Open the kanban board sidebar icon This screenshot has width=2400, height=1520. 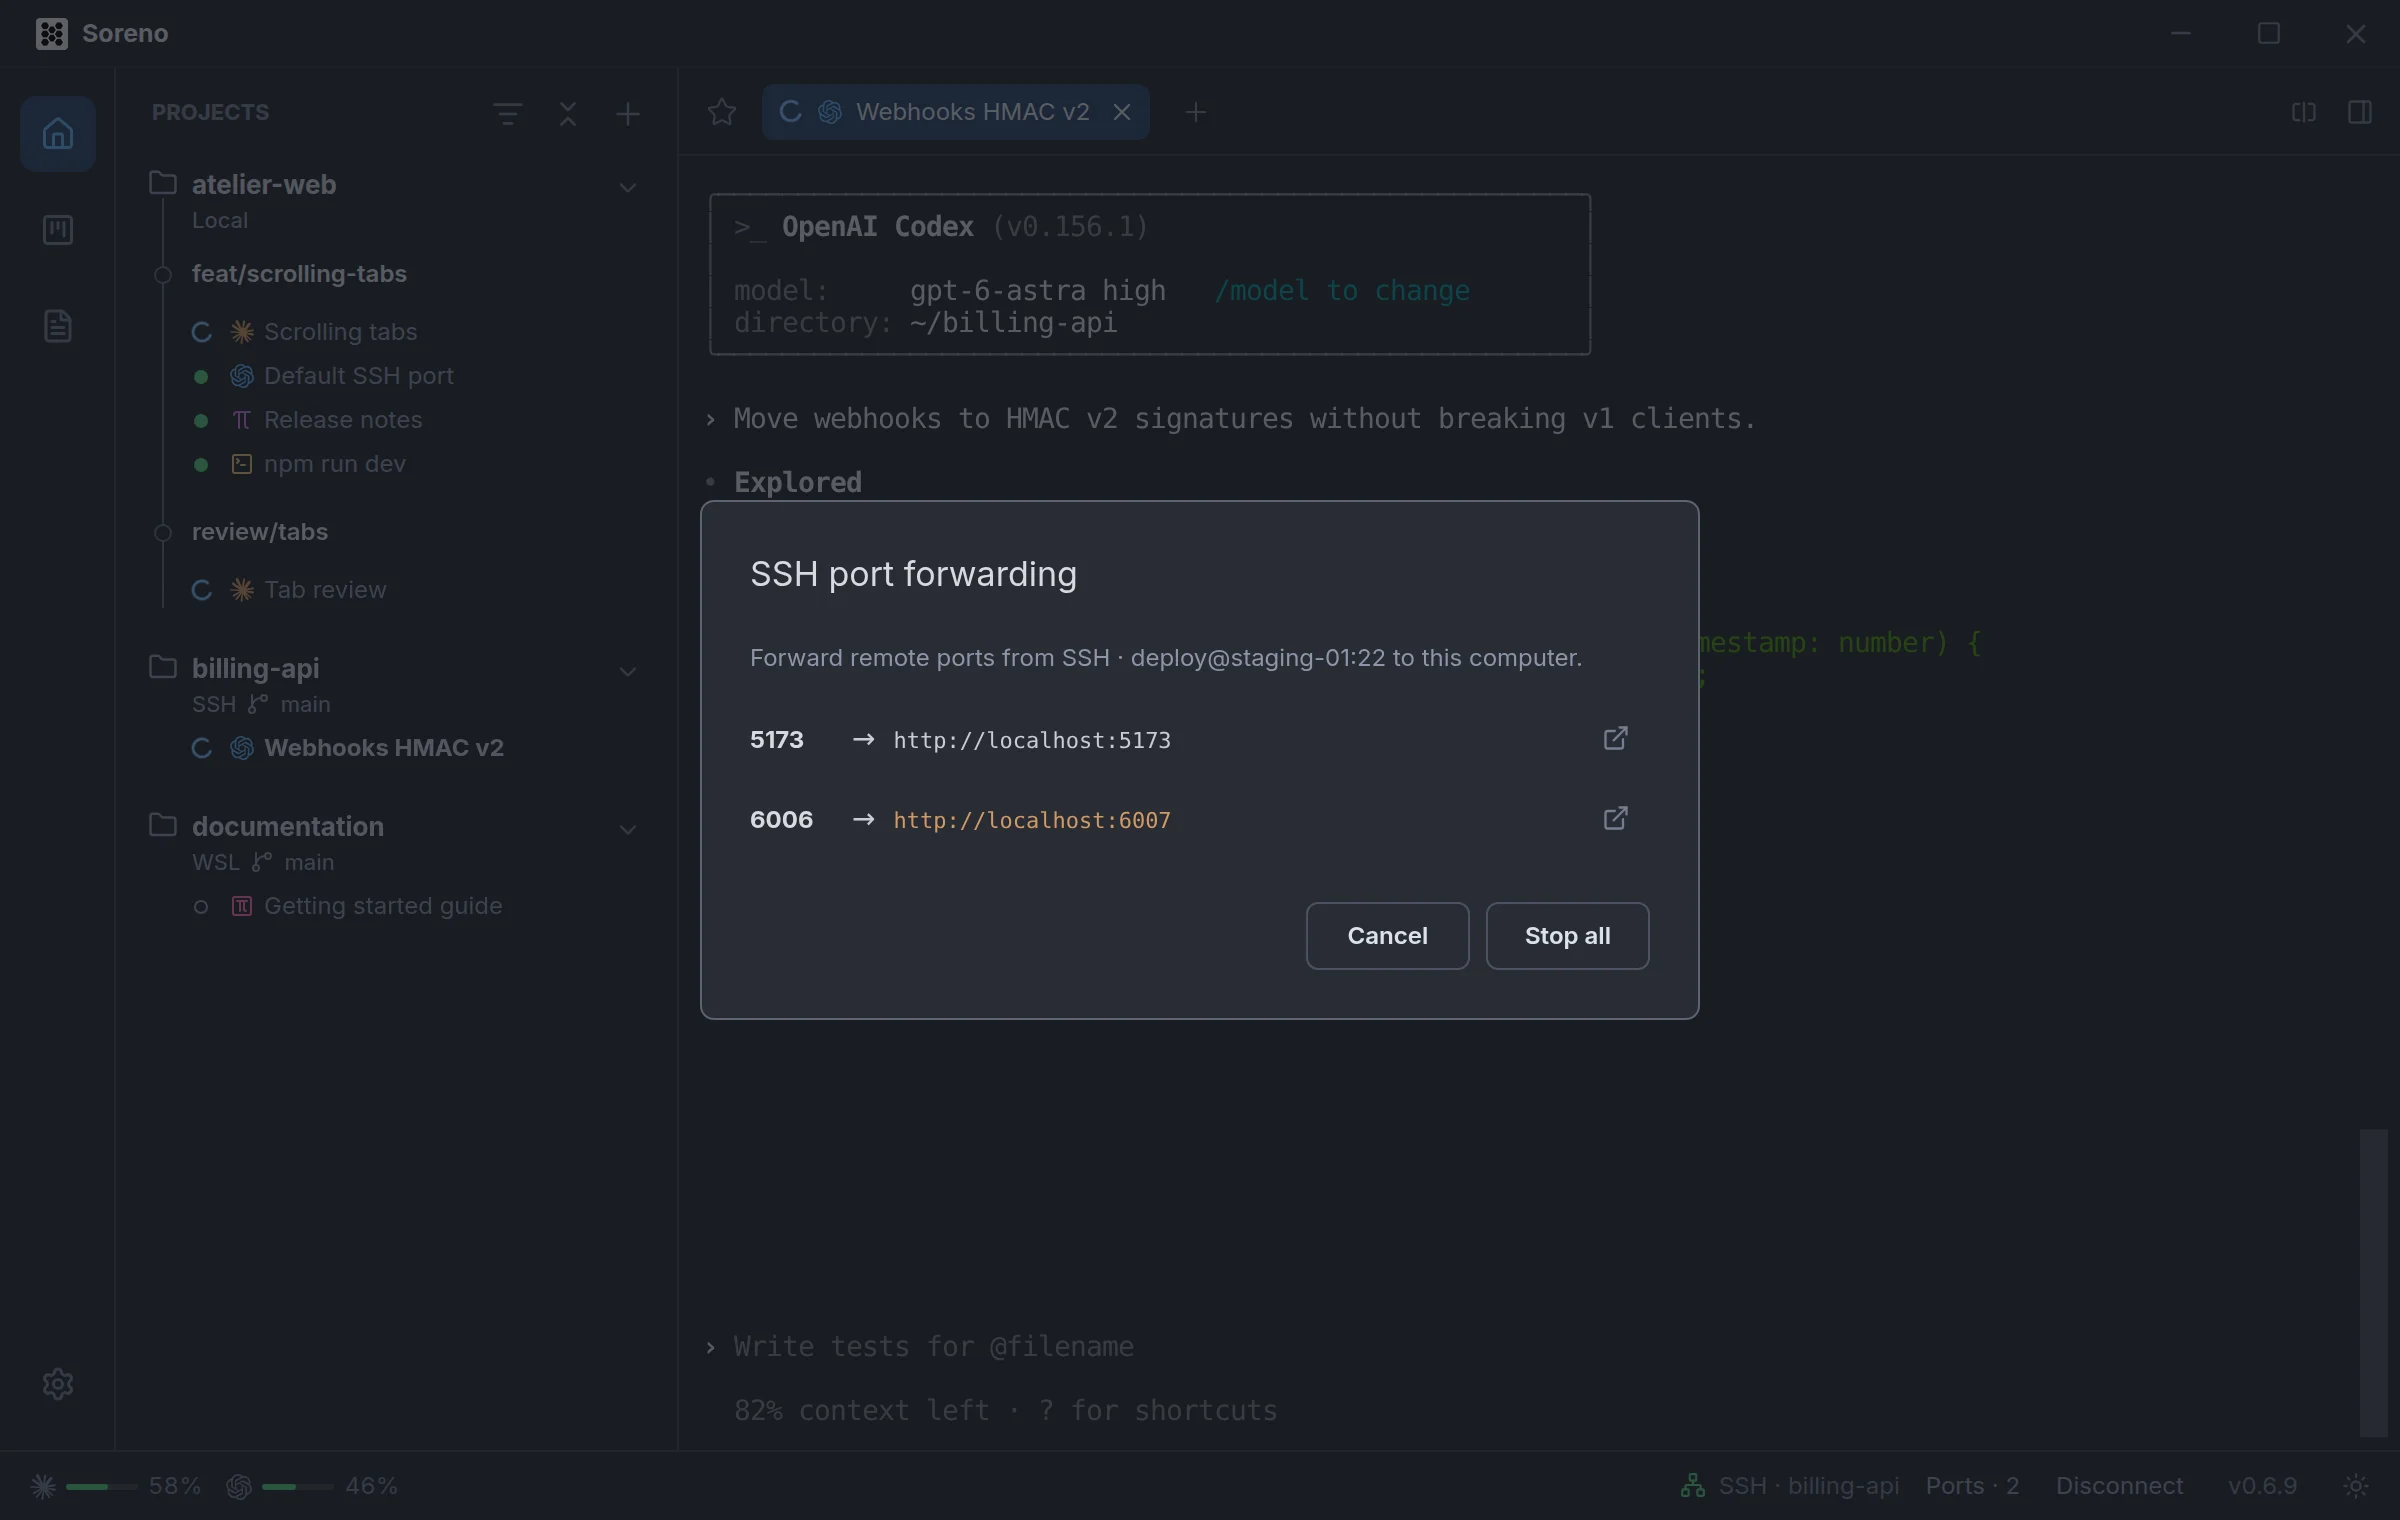click(58, 230)
